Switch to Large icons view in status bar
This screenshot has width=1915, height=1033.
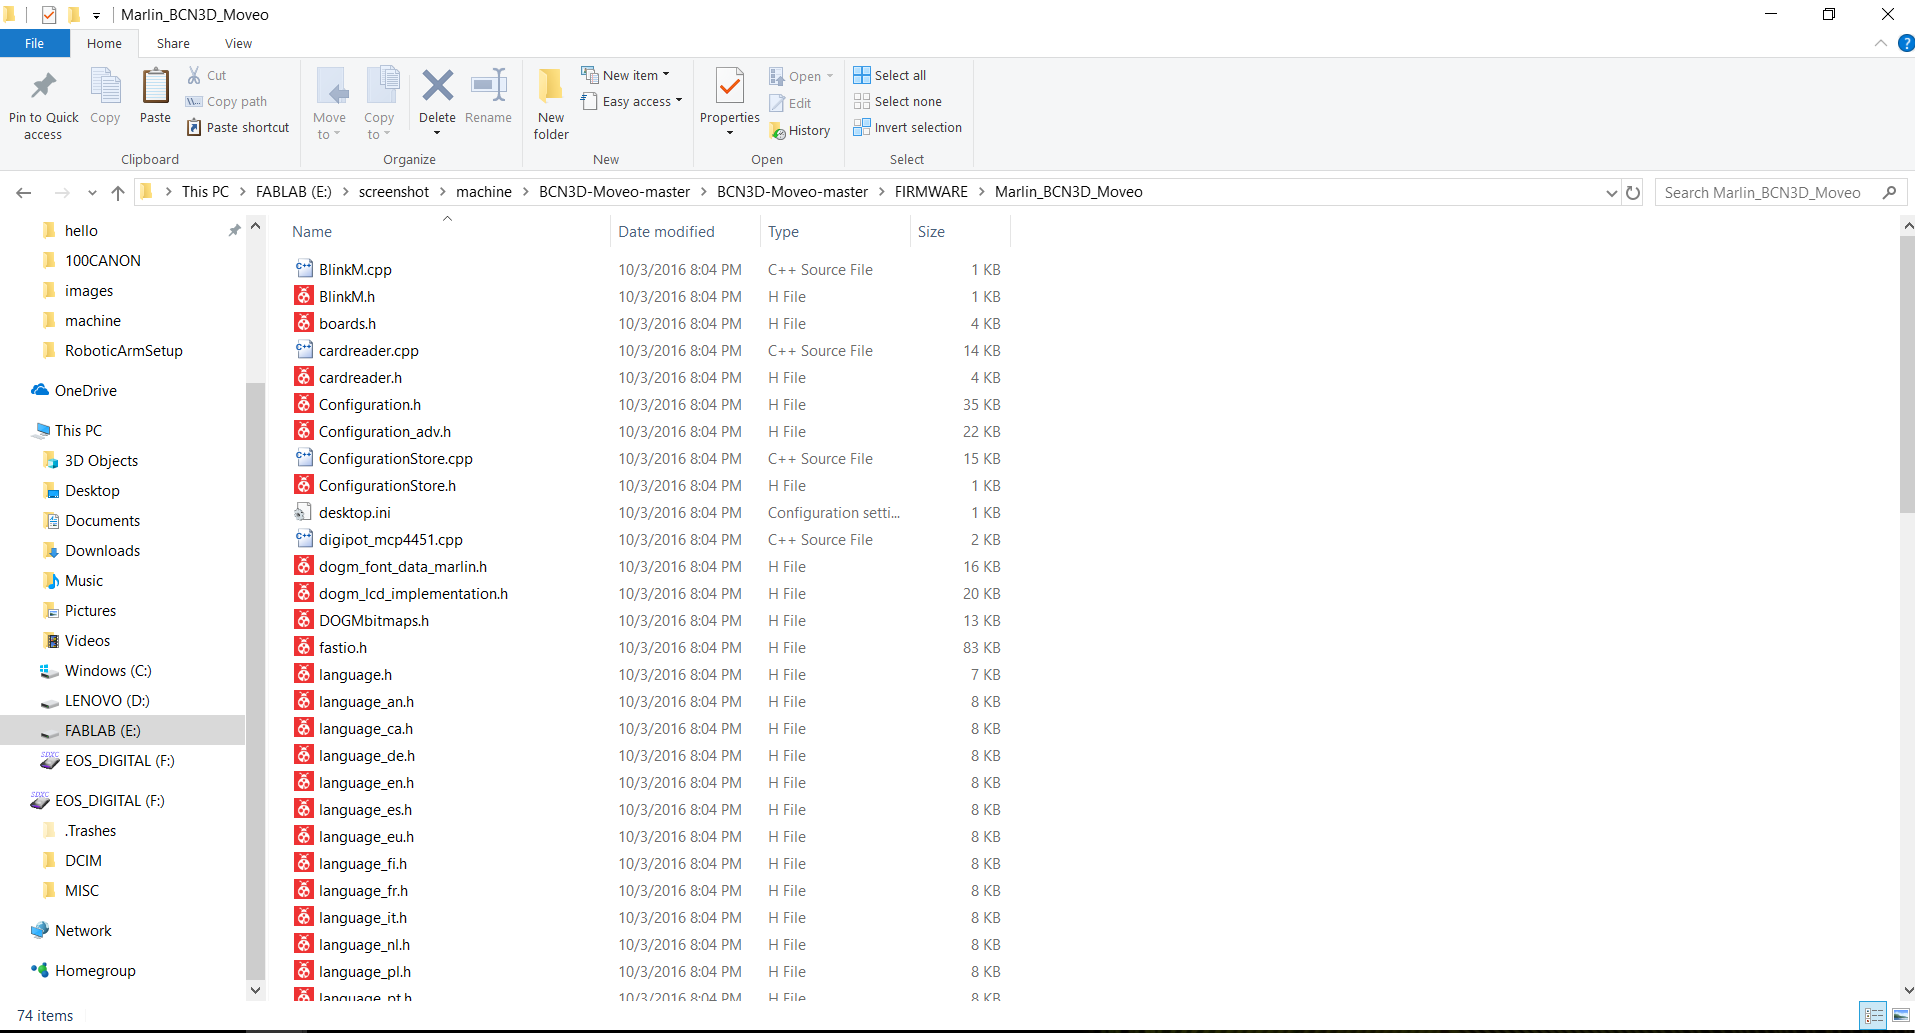(x=1901, y=1015)
